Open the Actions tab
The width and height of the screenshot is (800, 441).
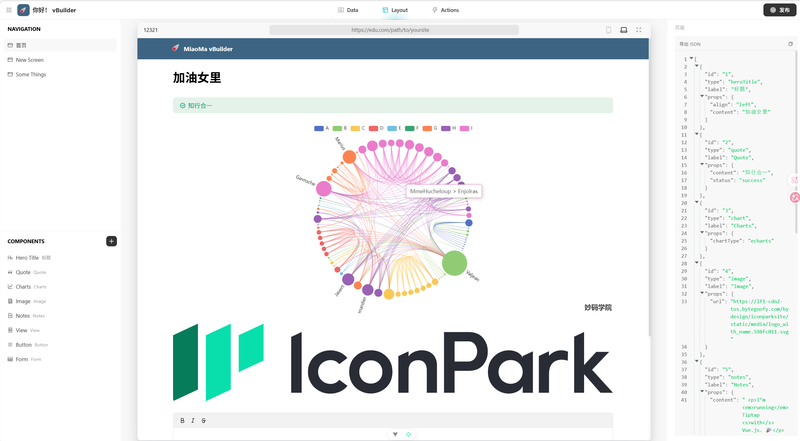point(445,10)
